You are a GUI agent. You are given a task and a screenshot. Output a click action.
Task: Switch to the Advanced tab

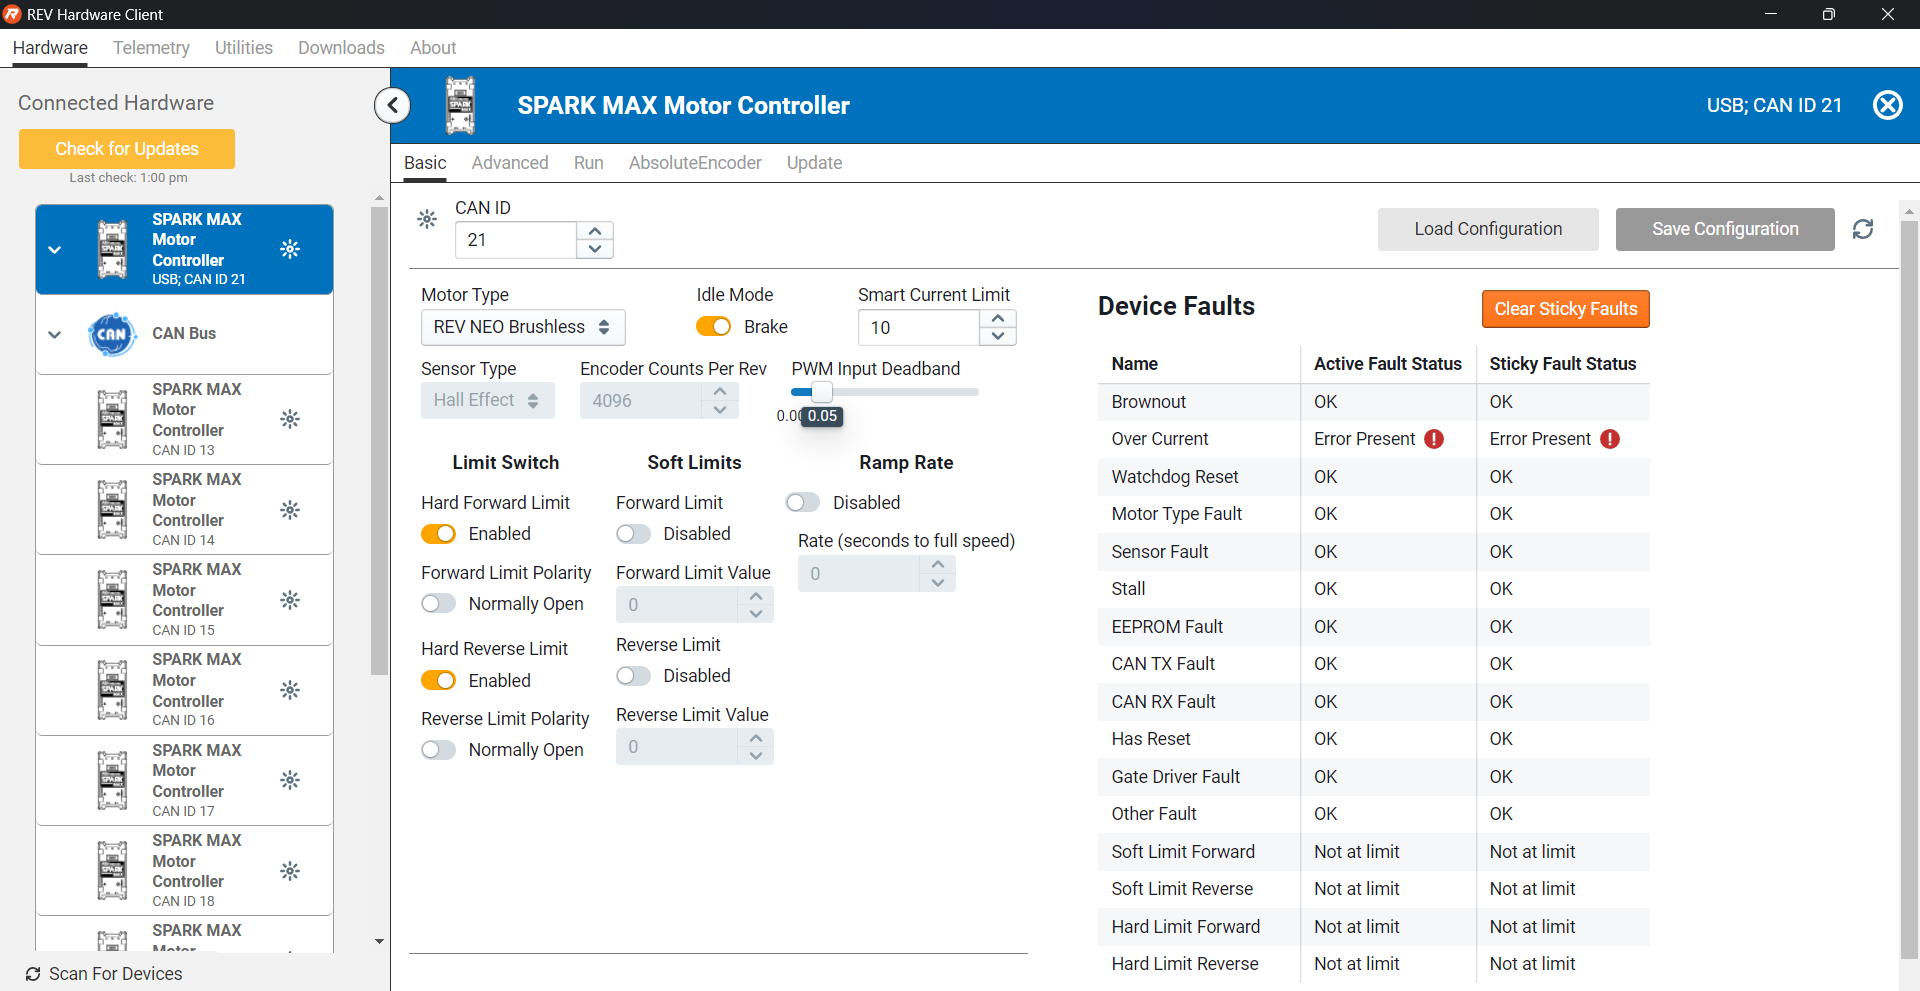pos(510,163)
